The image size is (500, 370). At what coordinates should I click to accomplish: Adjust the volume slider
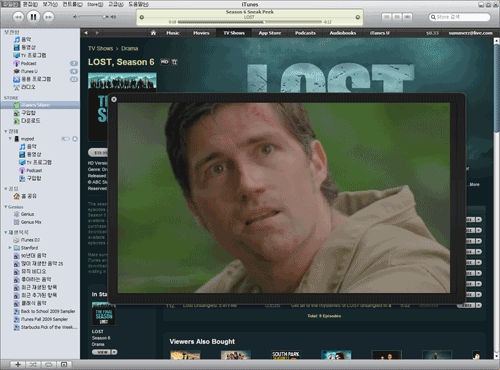pos(92,17)
